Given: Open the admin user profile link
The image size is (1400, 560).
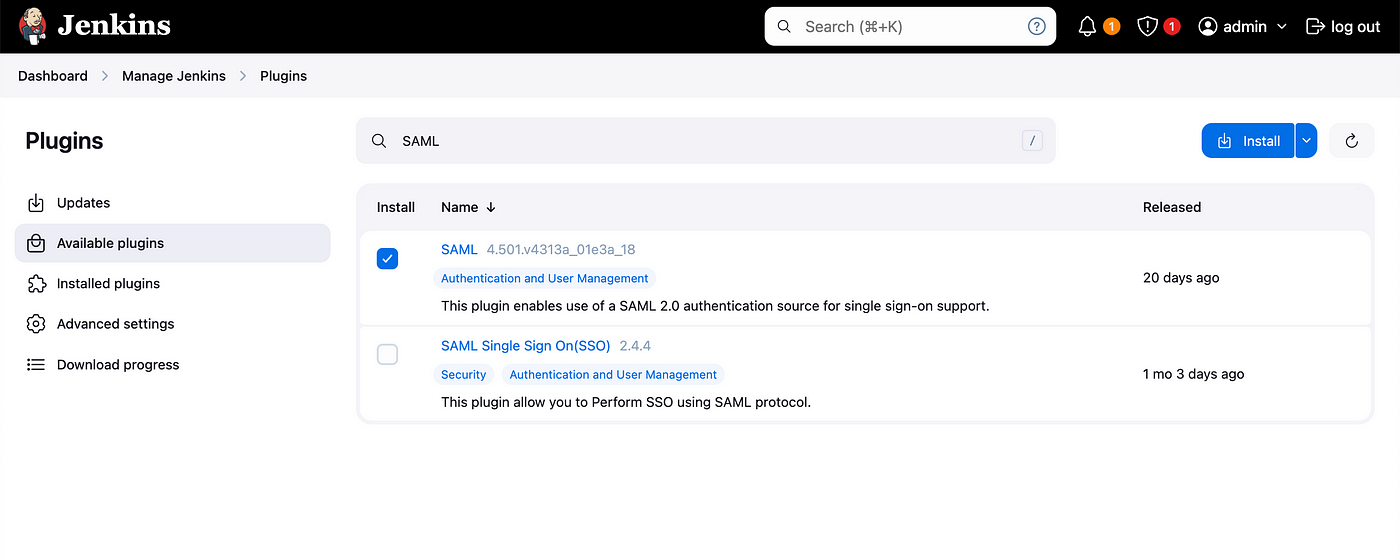Looking at the screenshot, I should pyautogui.click(x=1245, y=27).
